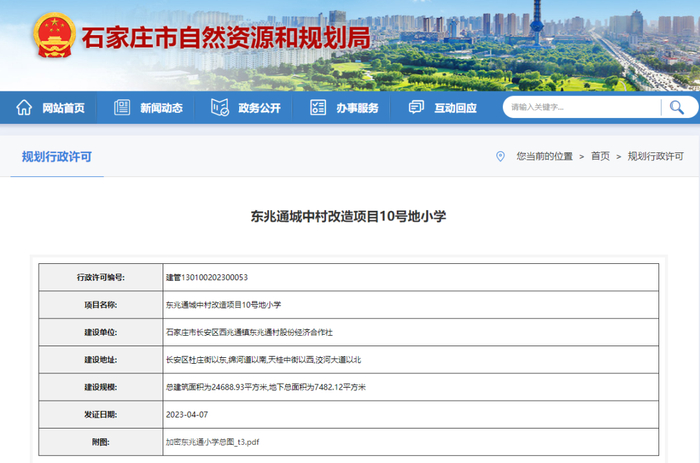This screenshot has height=463, width=700.
Task: Click permit number 建管130100202300053
Action: click(x=207, y=277)
